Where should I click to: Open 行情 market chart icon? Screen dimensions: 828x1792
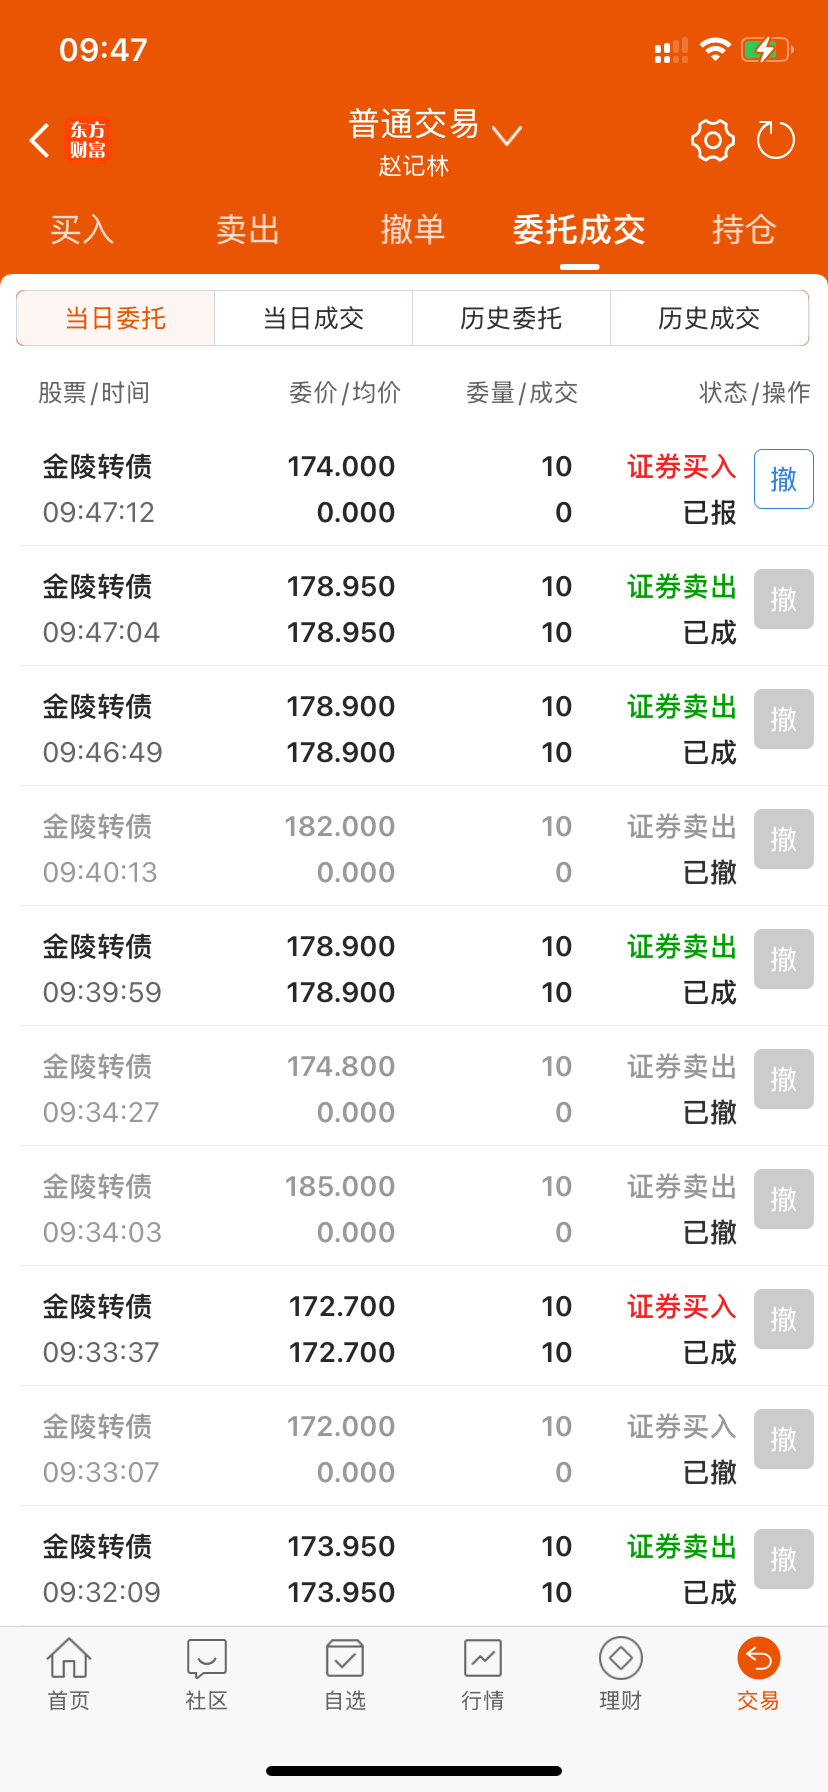[483, 1674]
